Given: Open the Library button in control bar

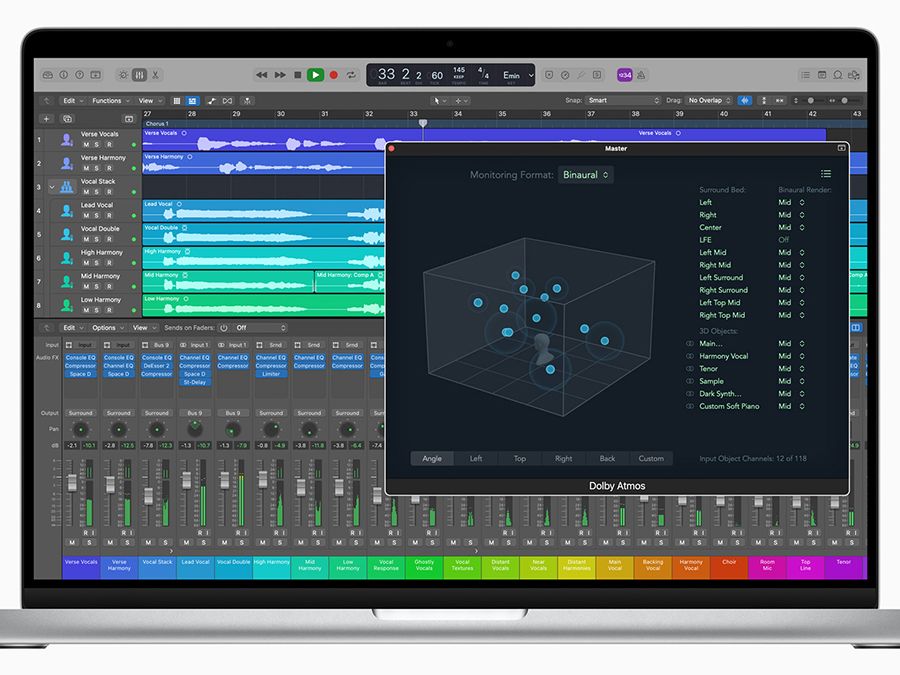Looking at the screenshot, I should [x=48, y=75].
